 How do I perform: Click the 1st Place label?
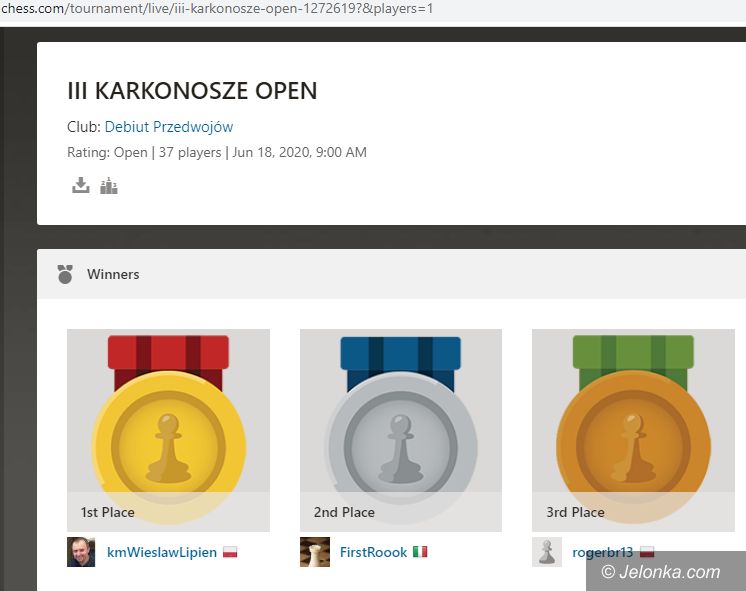[x=108, y=512]
